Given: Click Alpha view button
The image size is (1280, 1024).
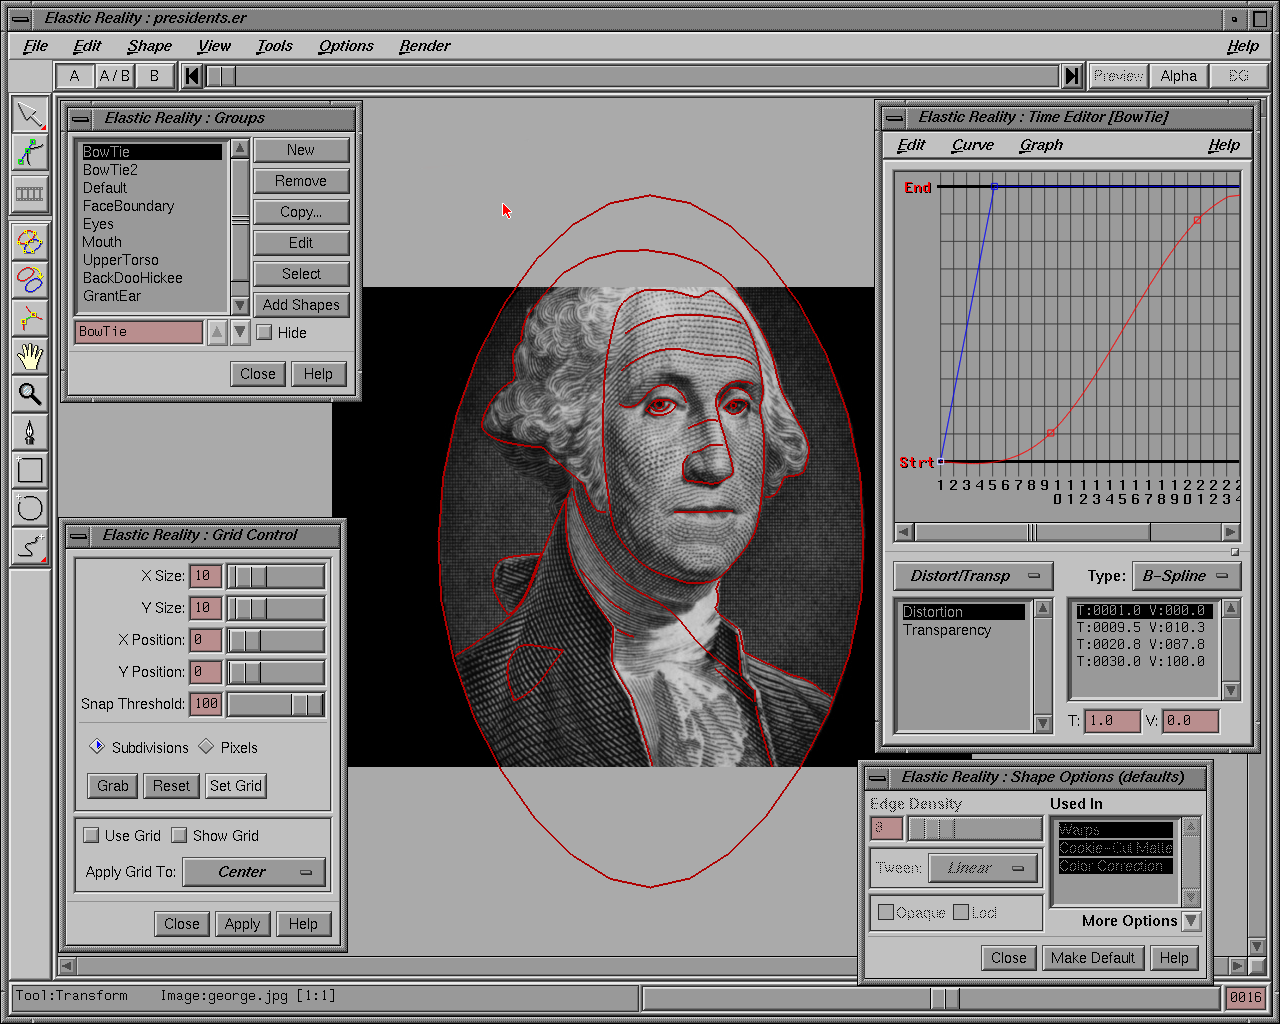Looking at the screenshot, I should pyautogui.click(x=1178, y=76).
